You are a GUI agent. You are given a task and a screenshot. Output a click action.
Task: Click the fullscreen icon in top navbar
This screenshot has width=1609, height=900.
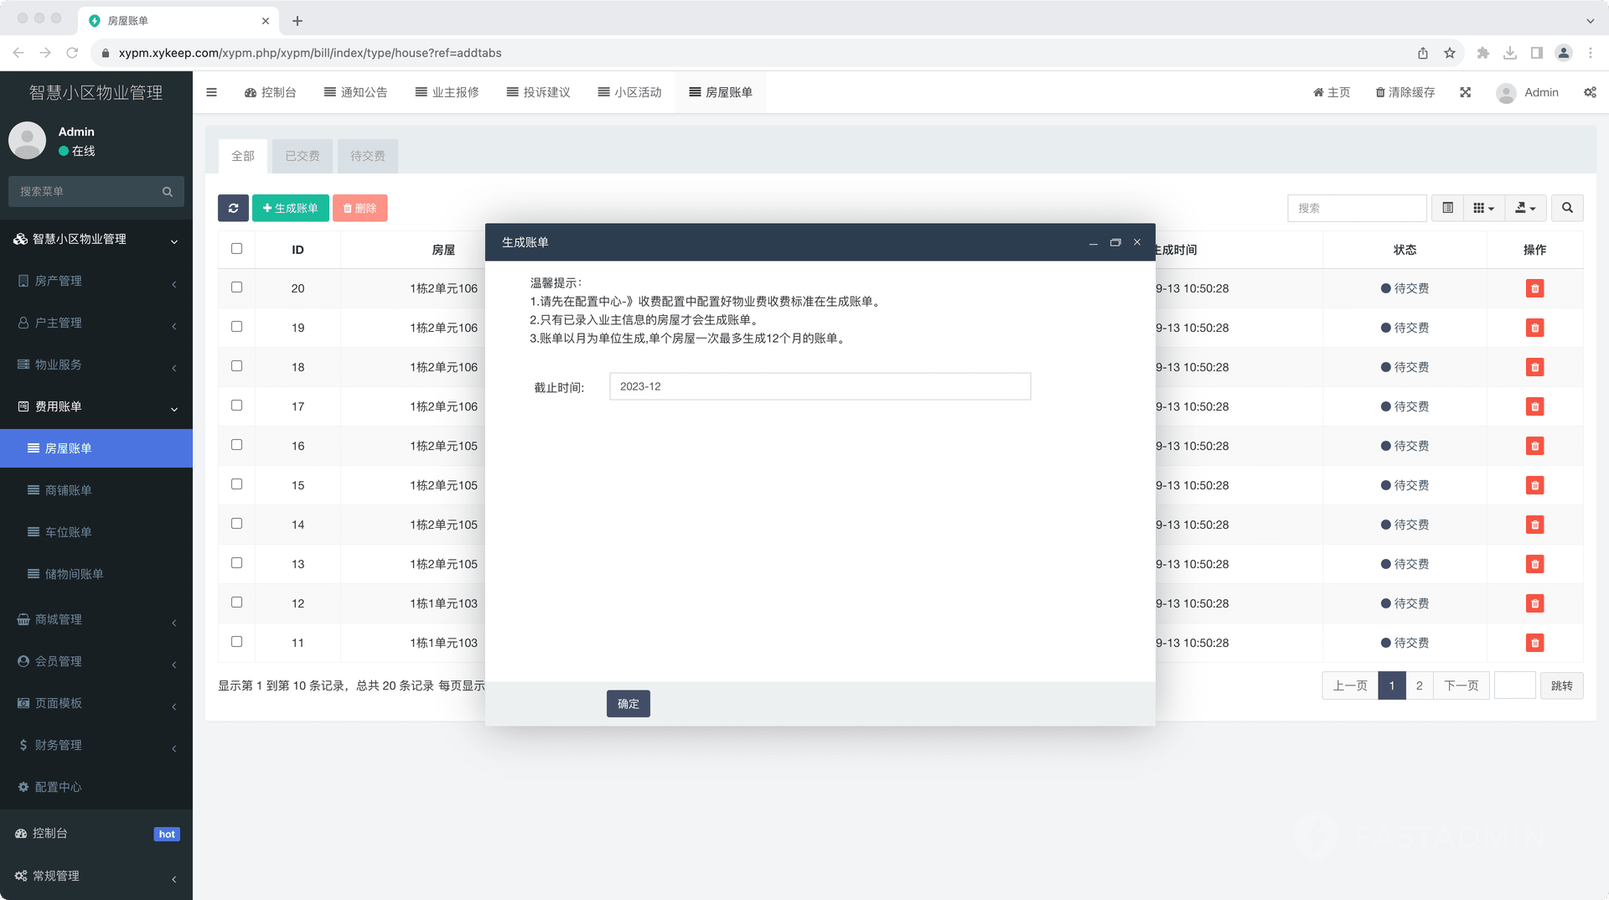(1465, 92)
